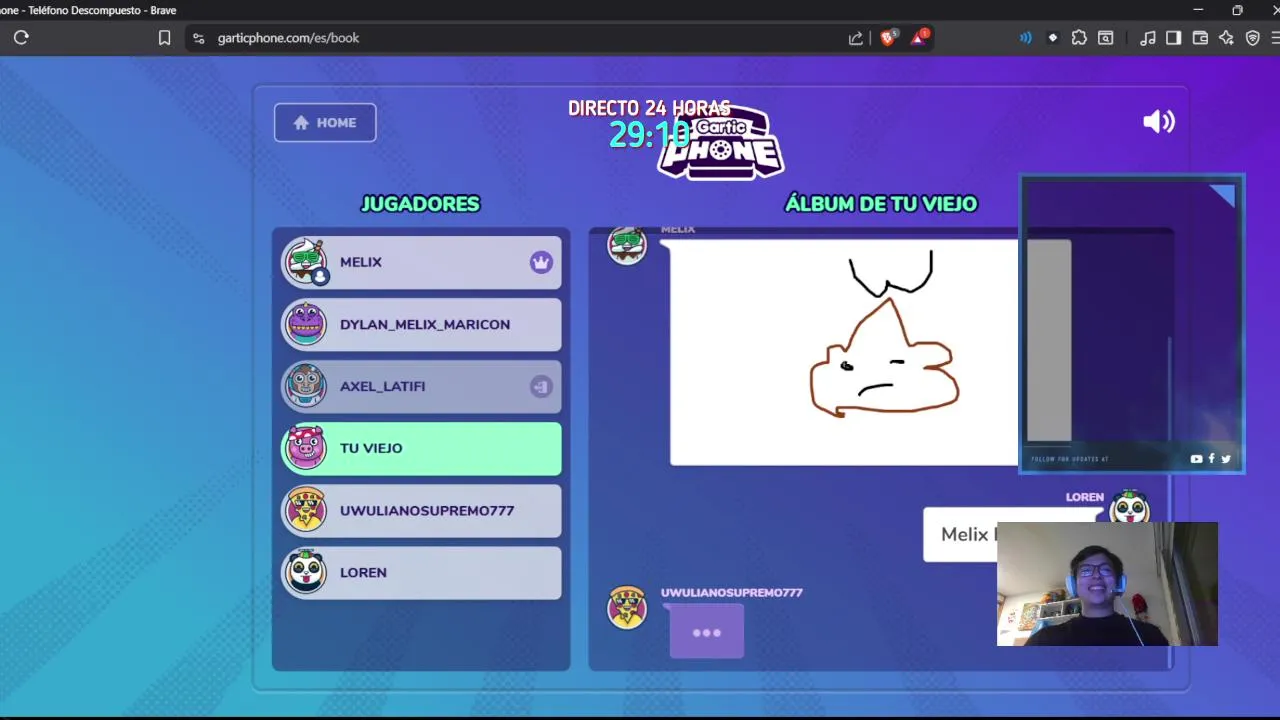Click the share page icon
This screenshot has width=1280, height=720.
pos(856,38)
